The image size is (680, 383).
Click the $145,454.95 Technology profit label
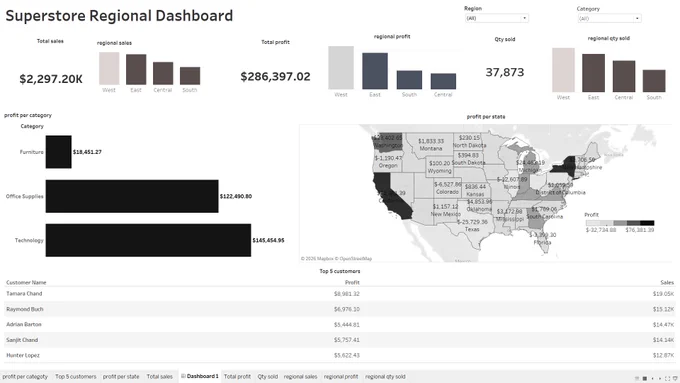tap(268, 240)
